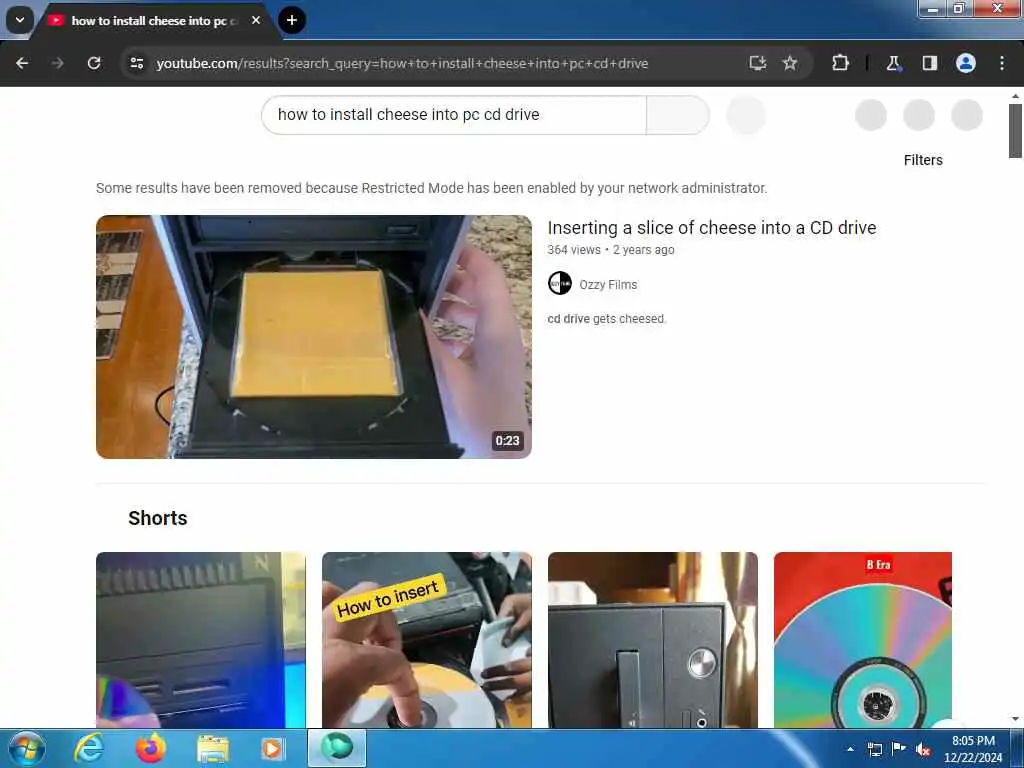The image size is (1024, 768).
Task: Visit the Ozzy Films channel name
Action: [x=608, y=285]
